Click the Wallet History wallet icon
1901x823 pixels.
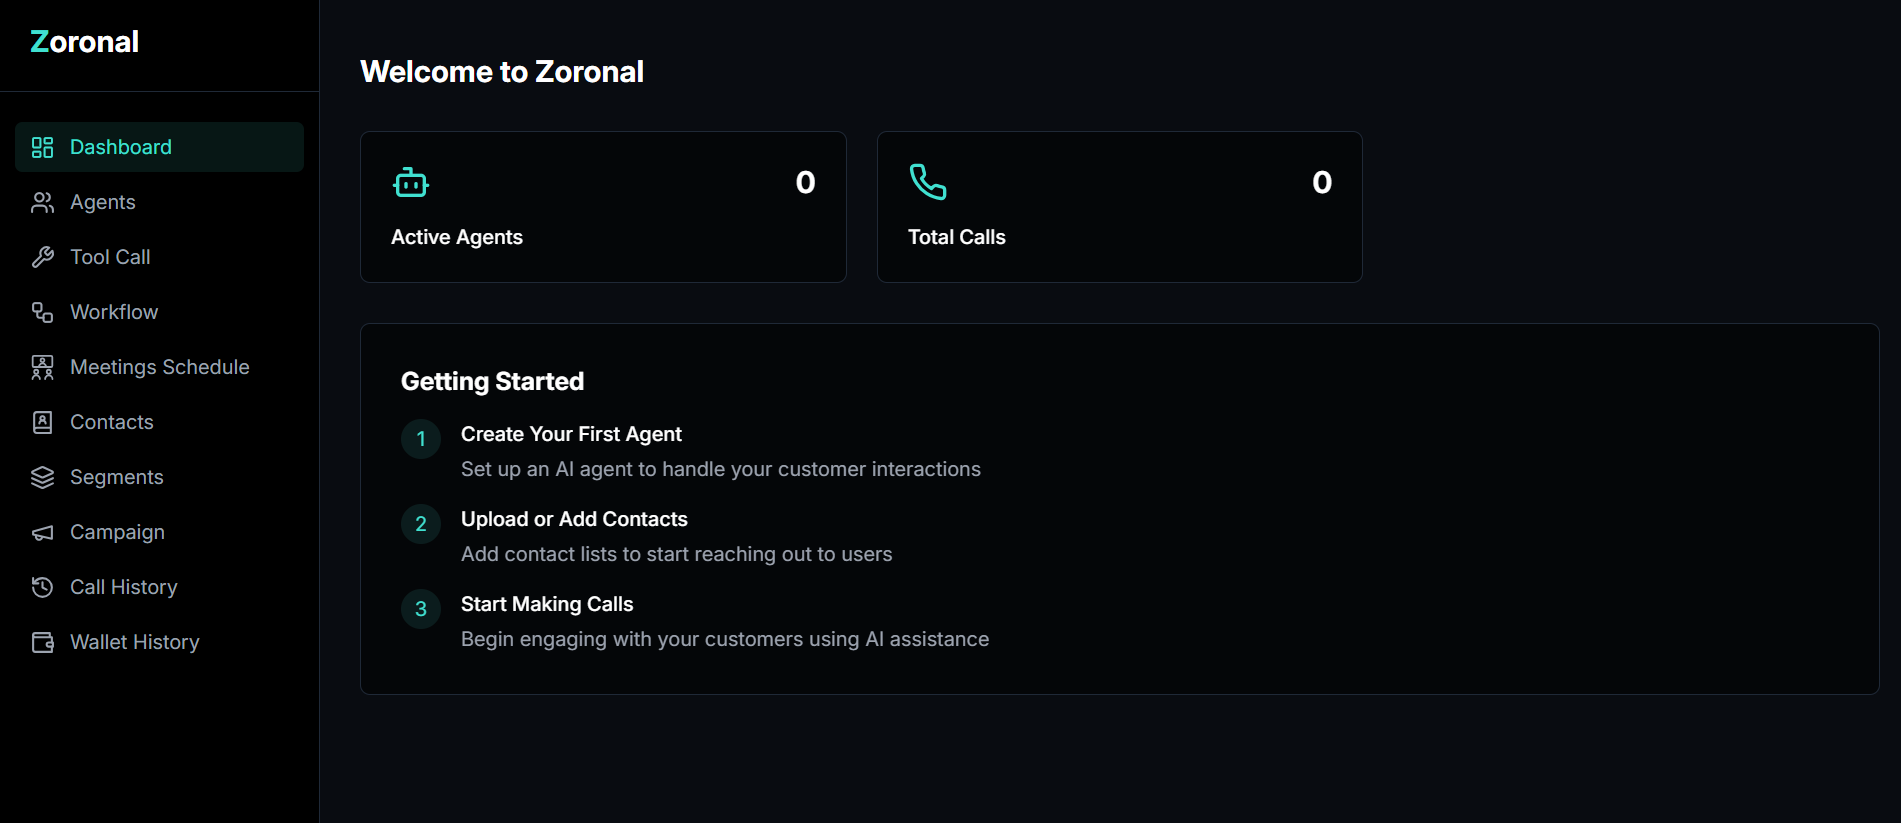(42, 643)
